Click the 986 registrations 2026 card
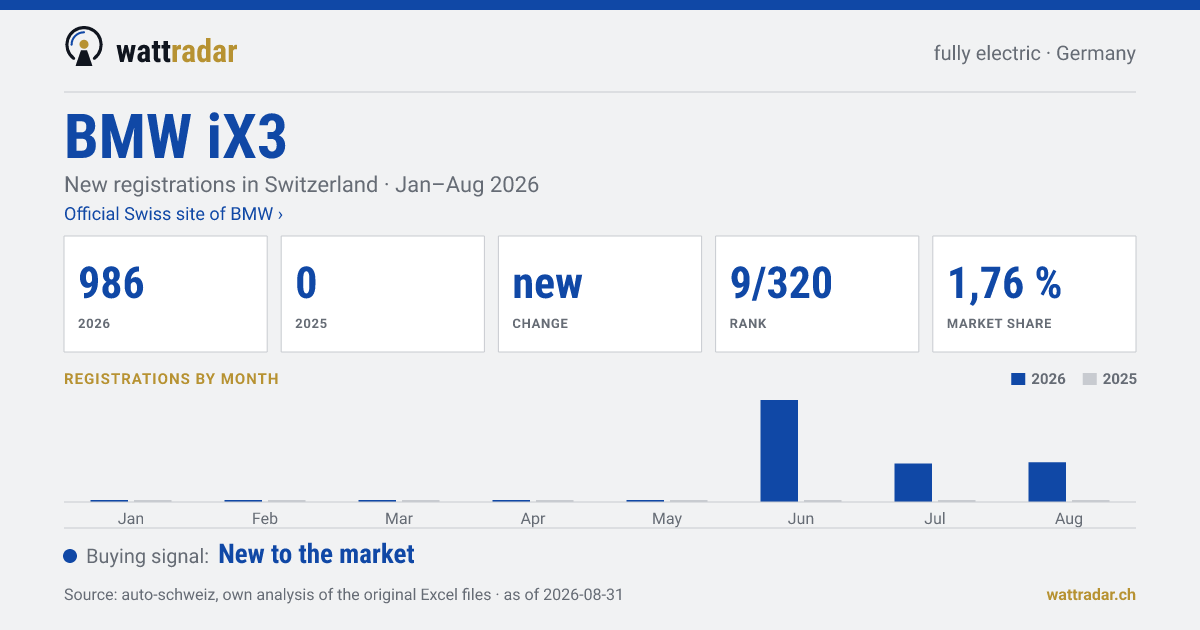This screenshot has width=1200, height=630. 166,294
